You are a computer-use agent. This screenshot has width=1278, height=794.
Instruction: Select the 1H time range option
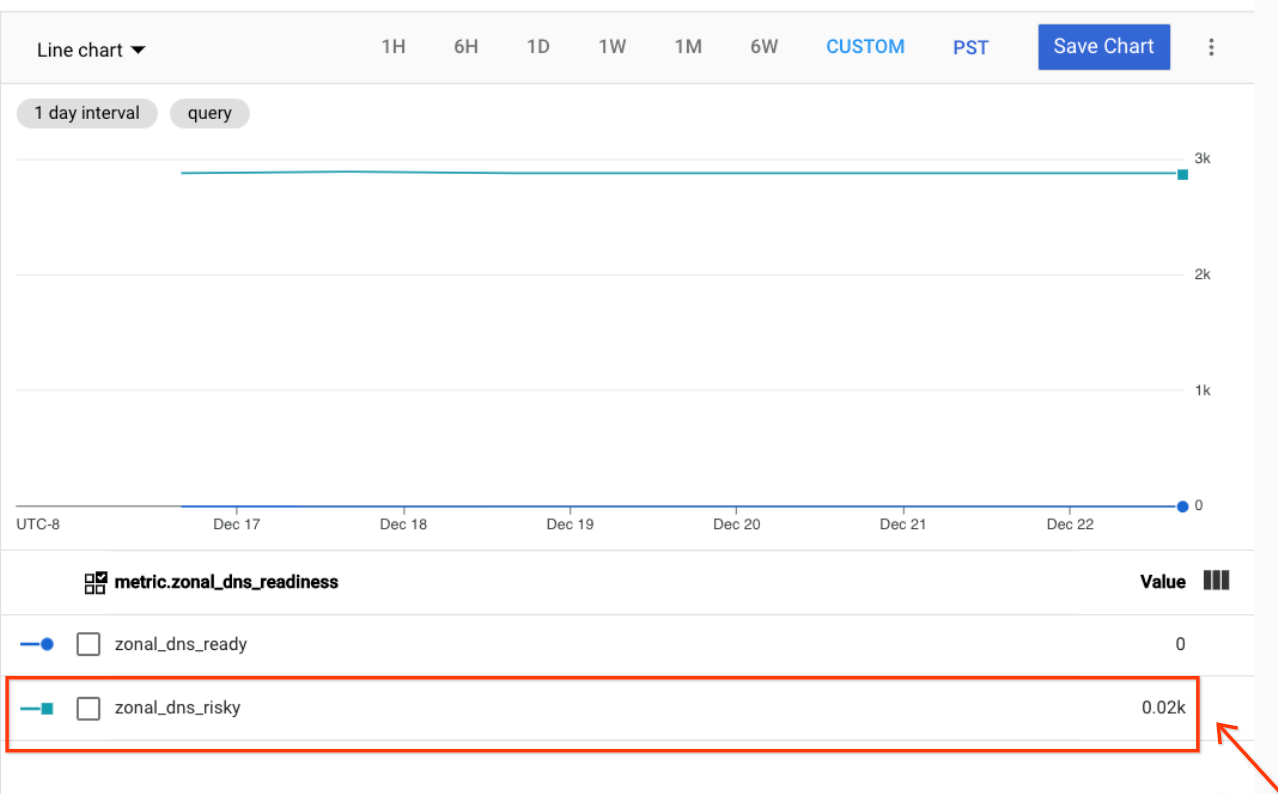393,46
